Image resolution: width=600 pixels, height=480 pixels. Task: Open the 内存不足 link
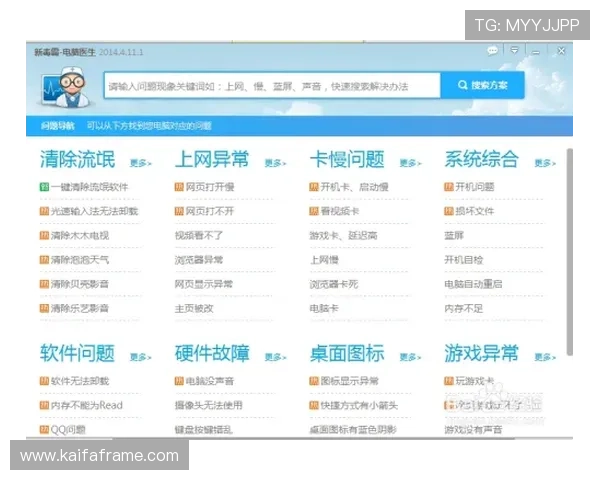click(x=463, y=308)
